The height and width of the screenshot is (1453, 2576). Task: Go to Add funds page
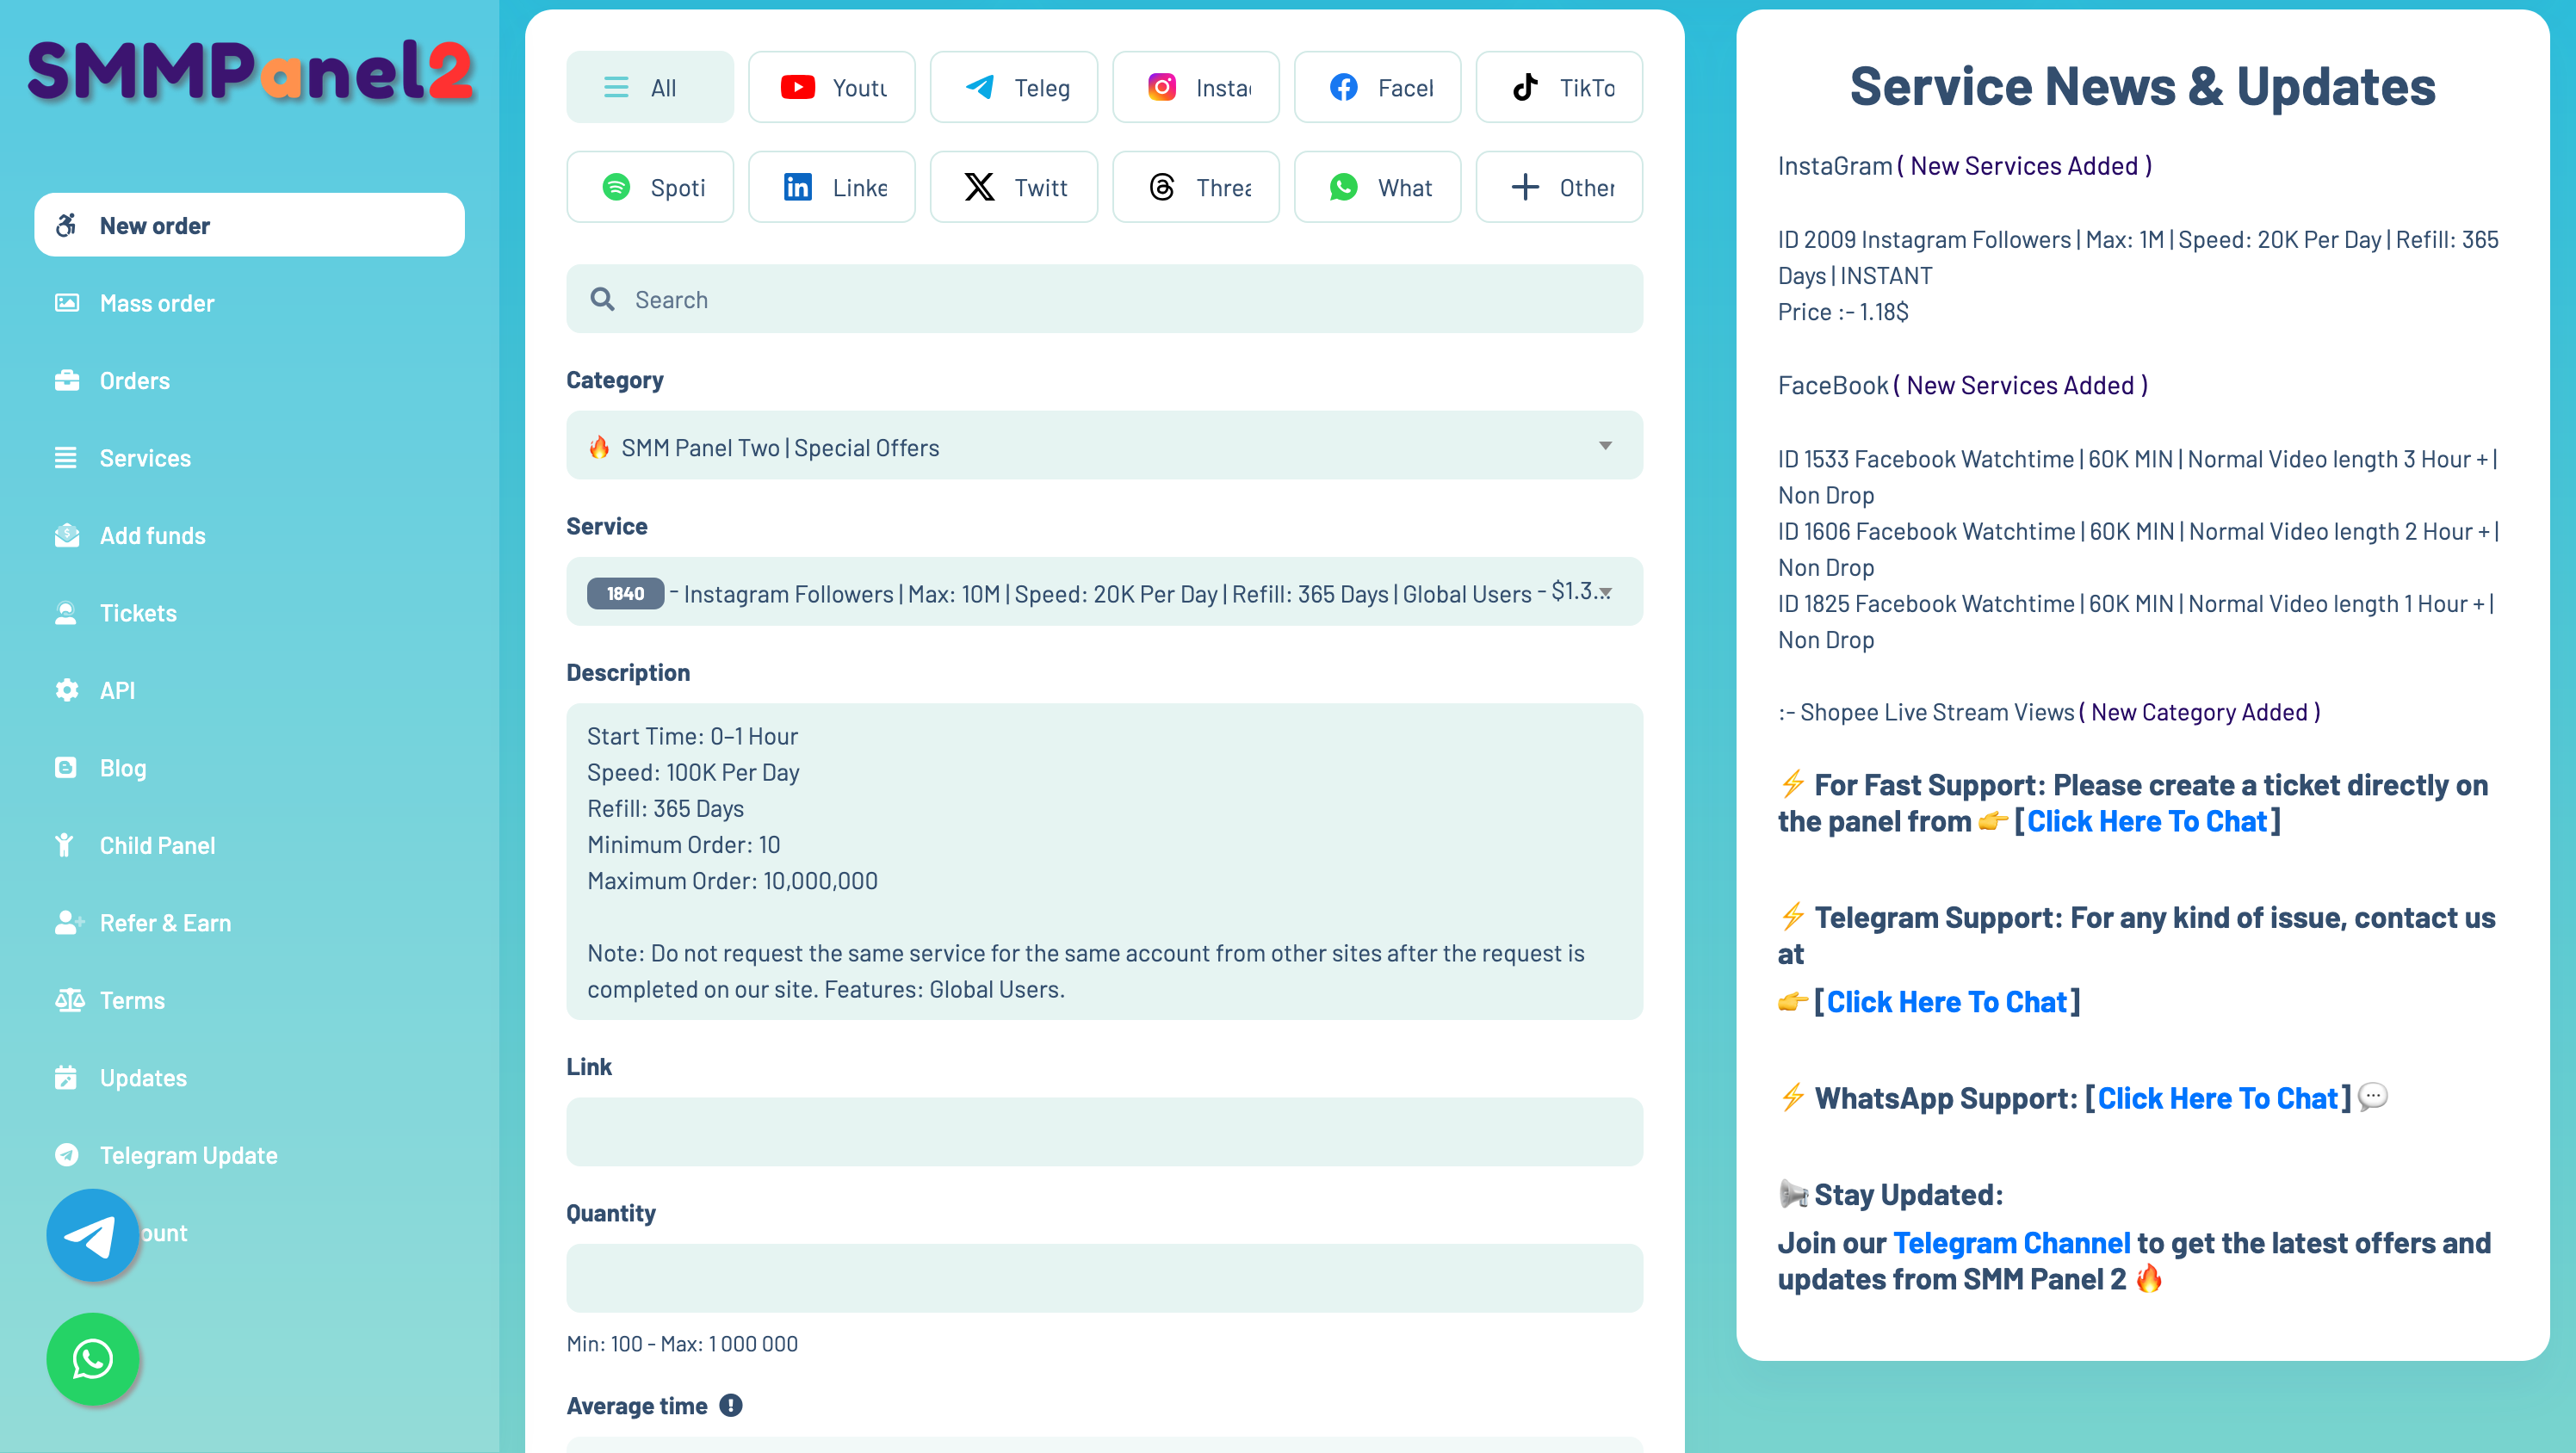pos(152,536)
